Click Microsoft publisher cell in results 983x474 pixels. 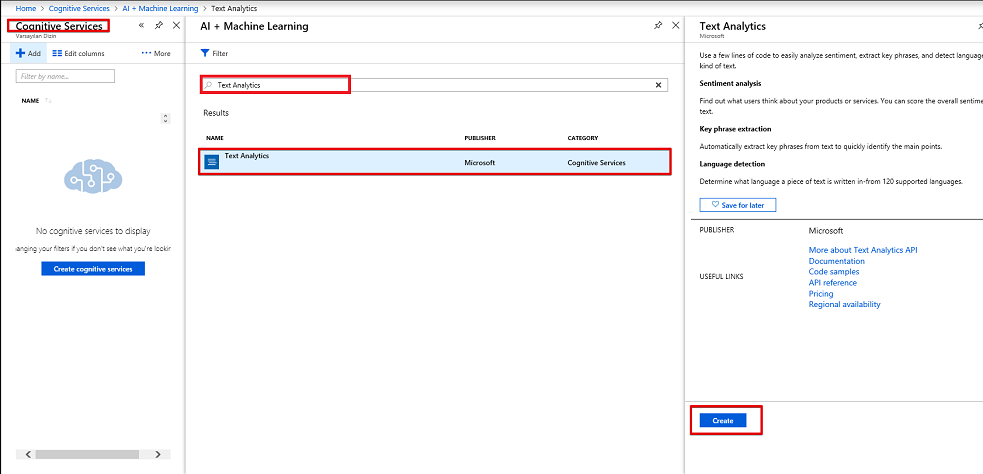pyautogui.click(x=480, y=162)
